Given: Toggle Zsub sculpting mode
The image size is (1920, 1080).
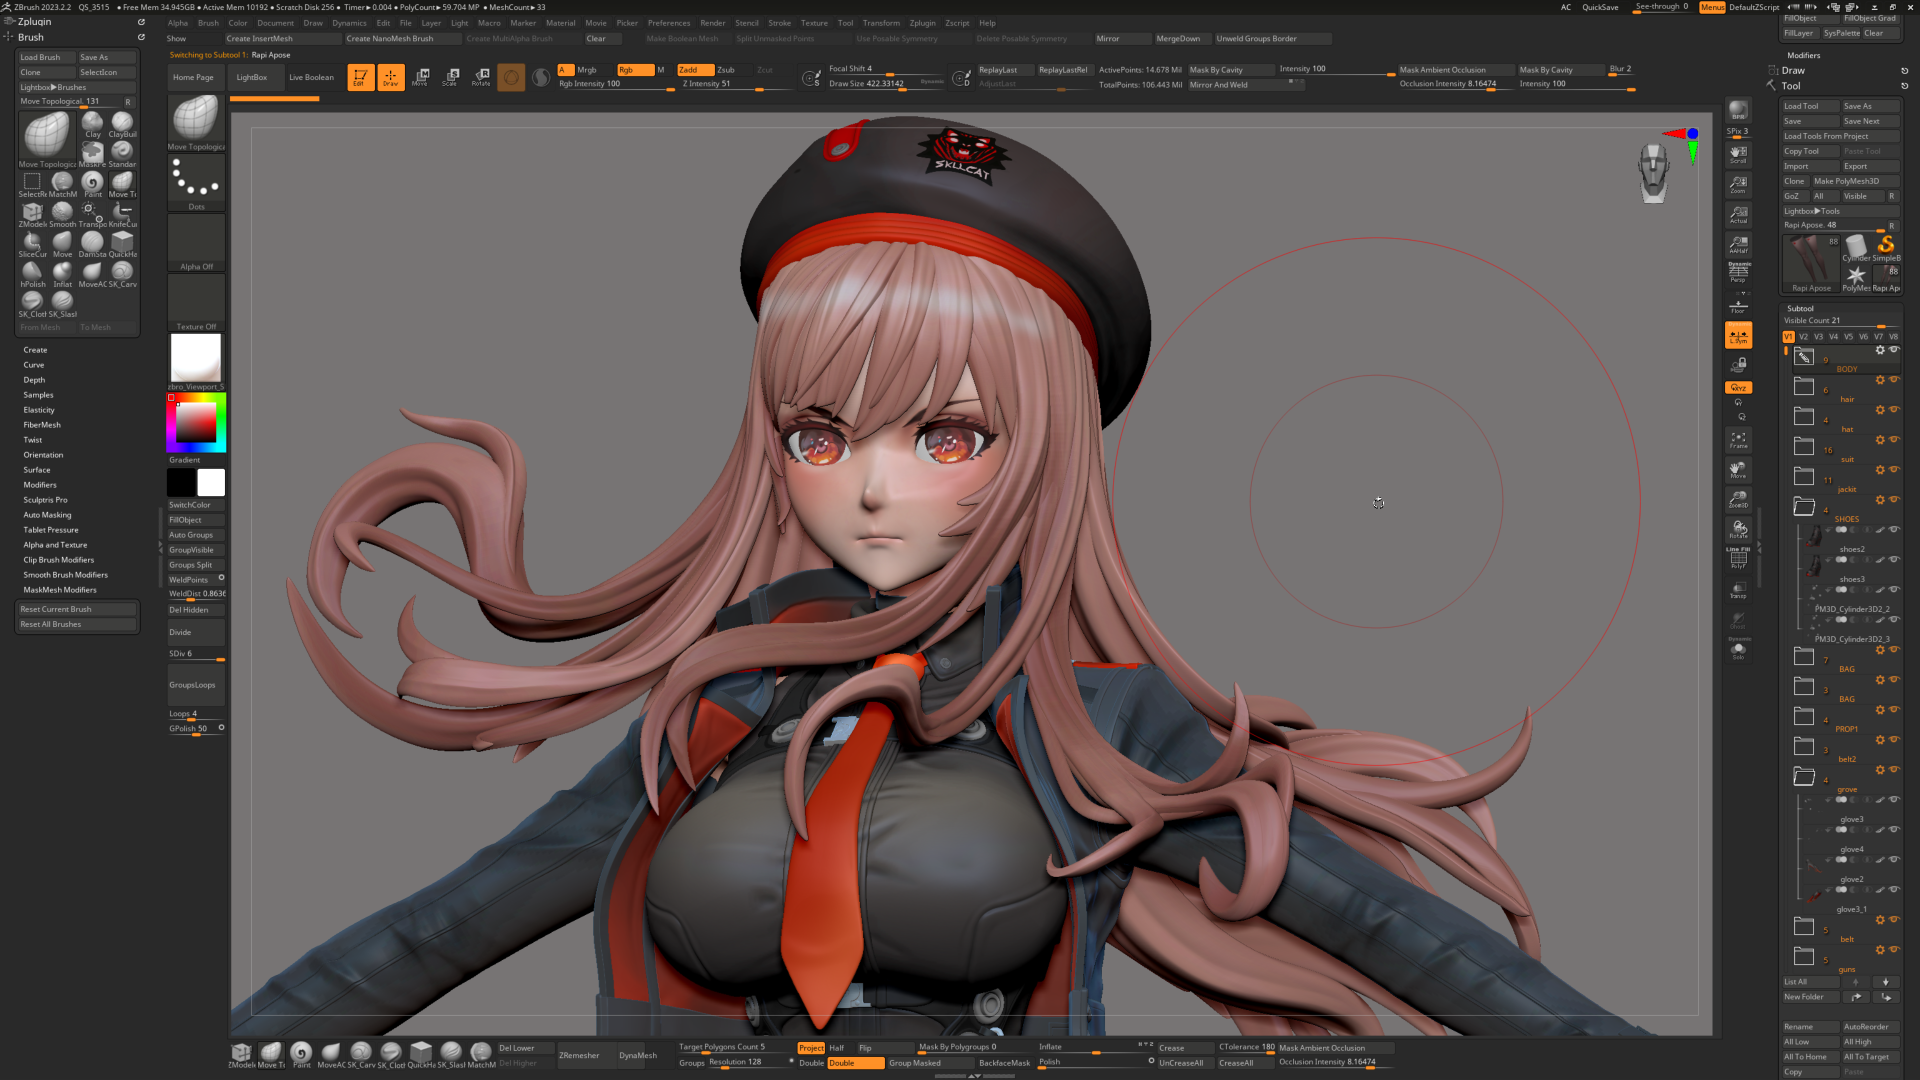Looking at the screenshot, I should [x=733, y=70].
